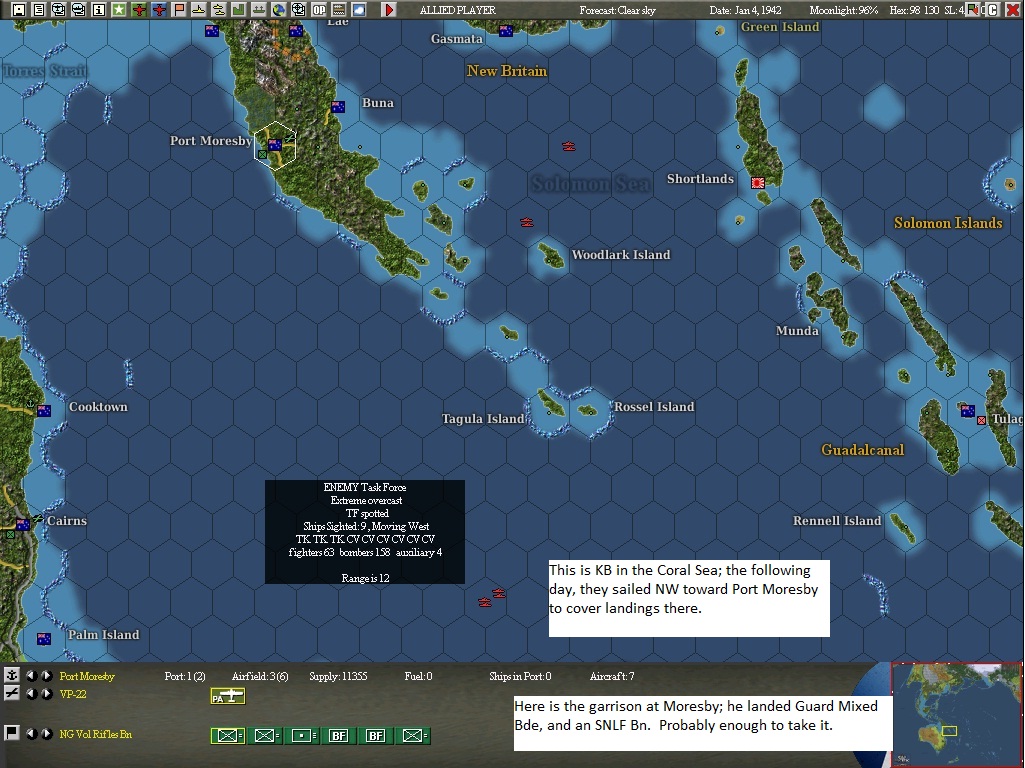Image resolution: width=1025 pixels, height=768 pixels.
Task: Open the Port Moresby base name link
Action: click(x=87, y=676)
